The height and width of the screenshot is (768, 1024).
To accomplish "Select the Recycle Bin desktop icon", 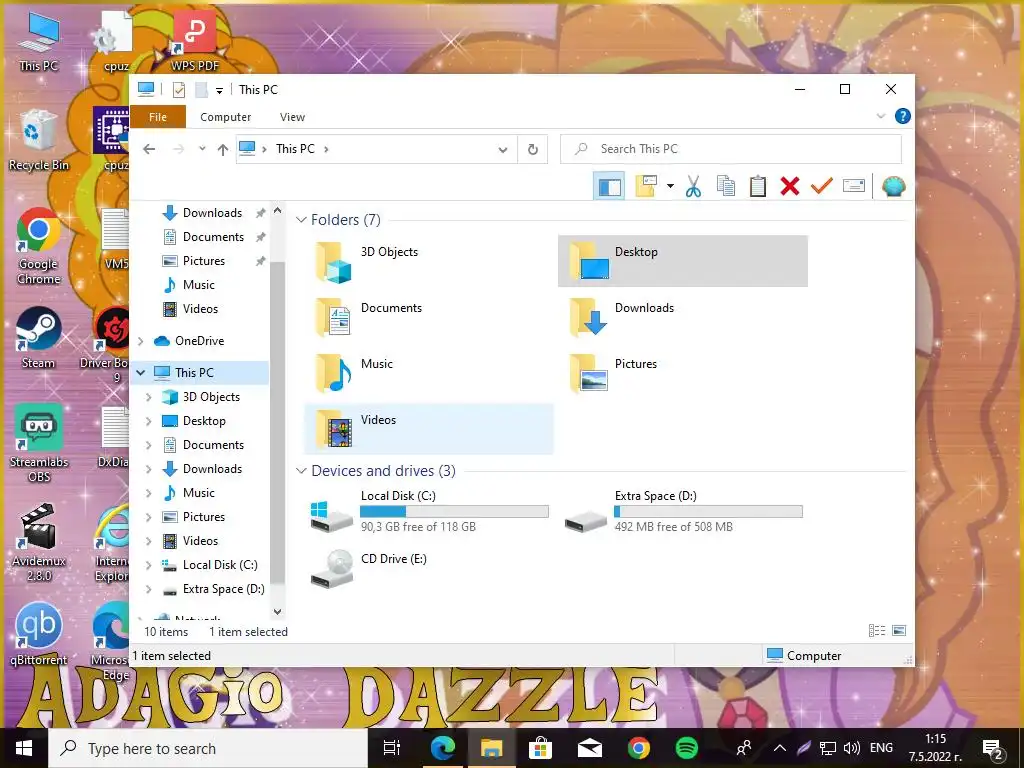I will (x=39, y=141).
